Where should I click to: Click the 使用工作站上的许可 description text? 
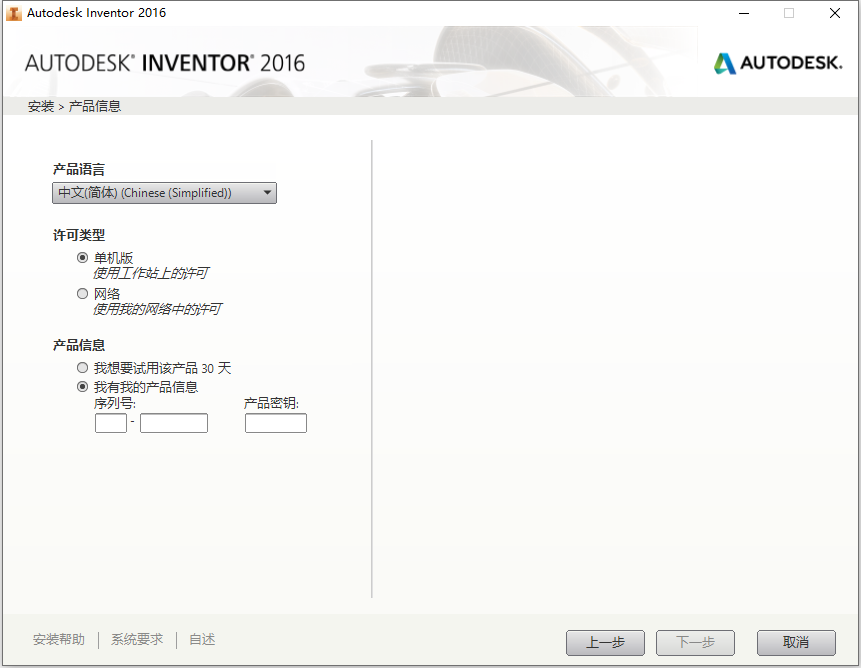(x=151, y=273)
